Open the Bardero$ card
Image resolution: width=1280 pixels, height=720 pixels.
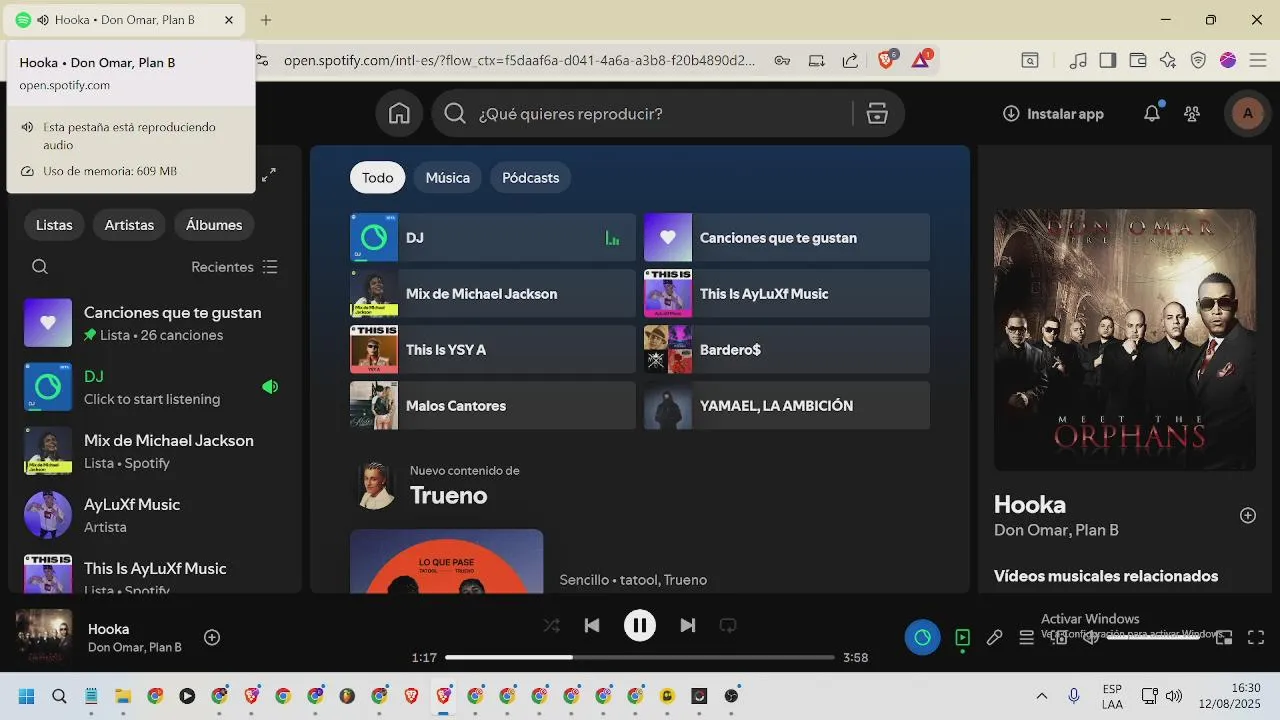pyautogui.click(x=787, y=349)
